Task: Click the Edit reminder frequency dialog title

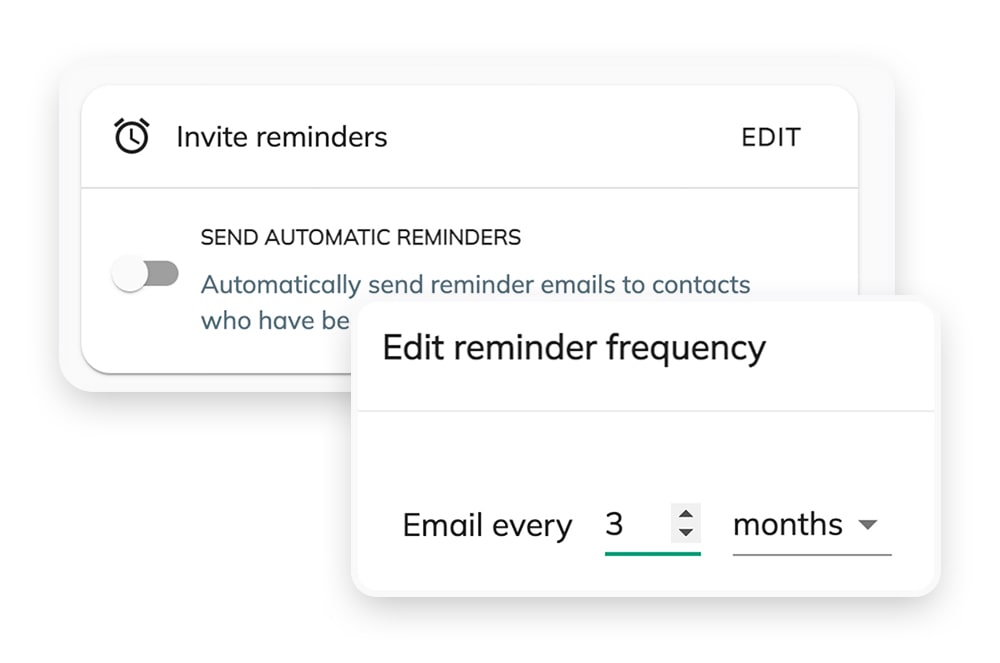Action: click(573, 347)
